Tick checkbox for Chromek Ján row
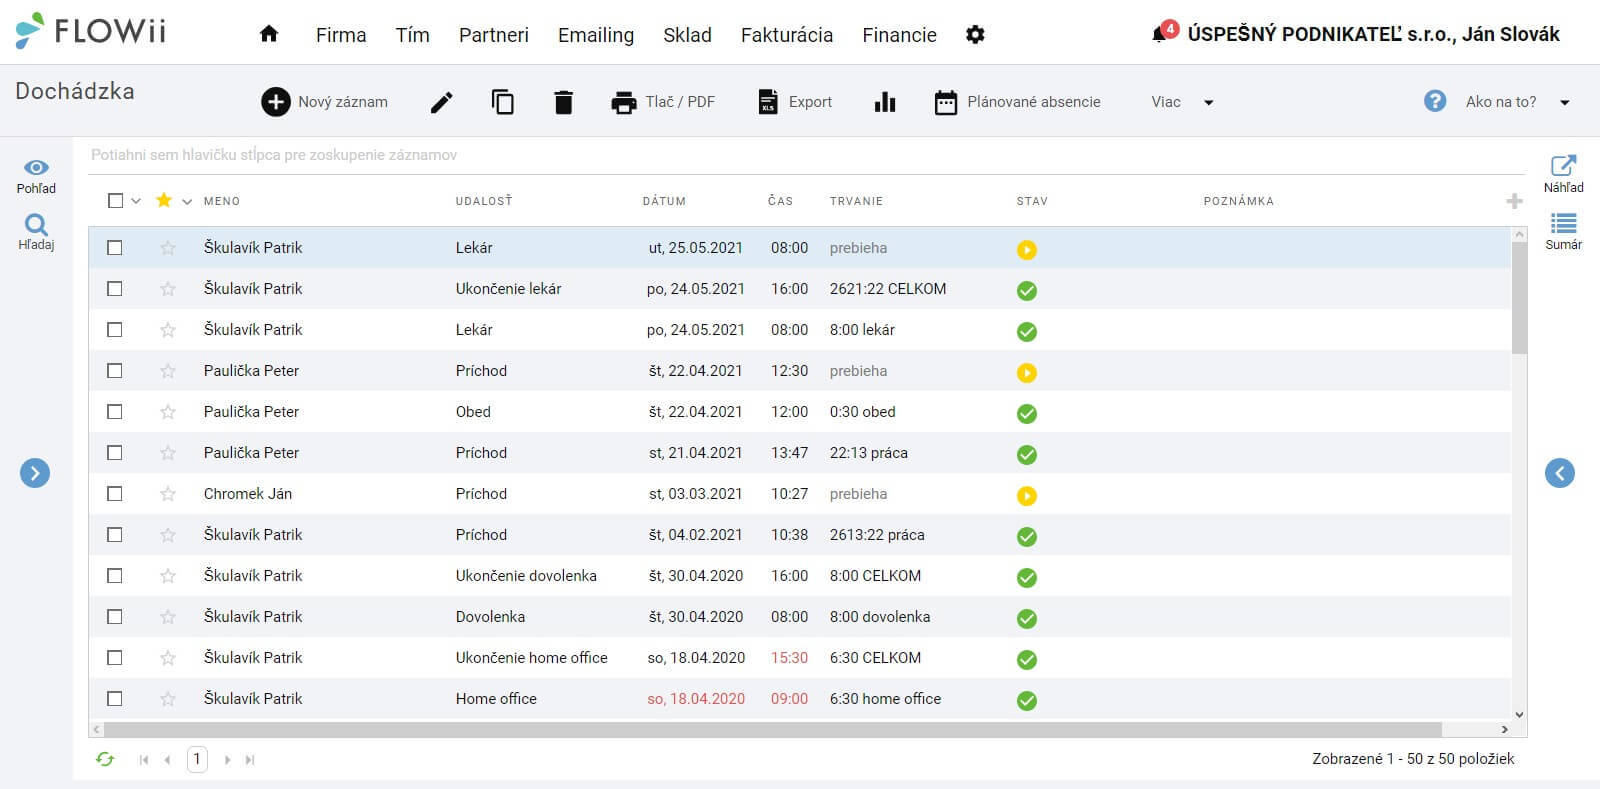The width and height of the screenshot is (1600, 789). (x=115, y=494)
